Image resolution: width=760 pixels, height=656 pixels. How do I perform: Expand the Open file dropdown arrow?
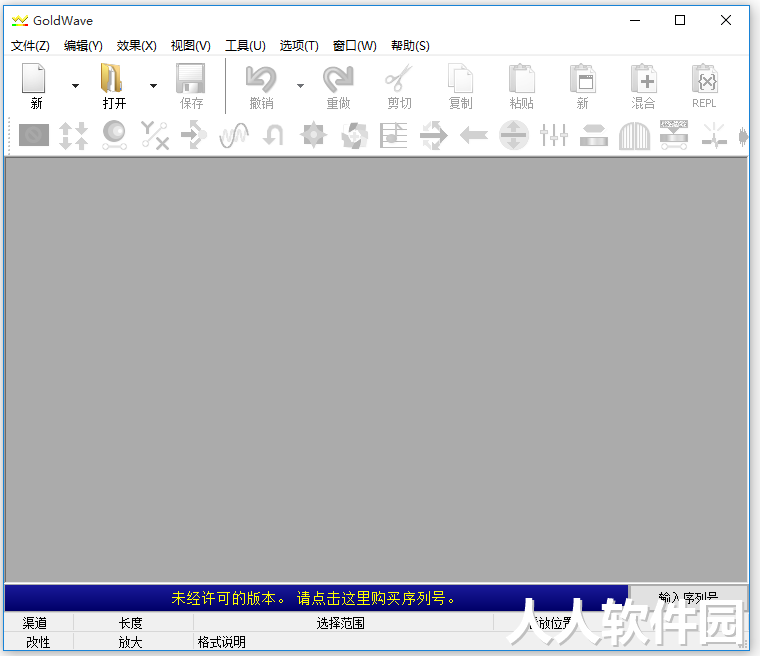153,86
